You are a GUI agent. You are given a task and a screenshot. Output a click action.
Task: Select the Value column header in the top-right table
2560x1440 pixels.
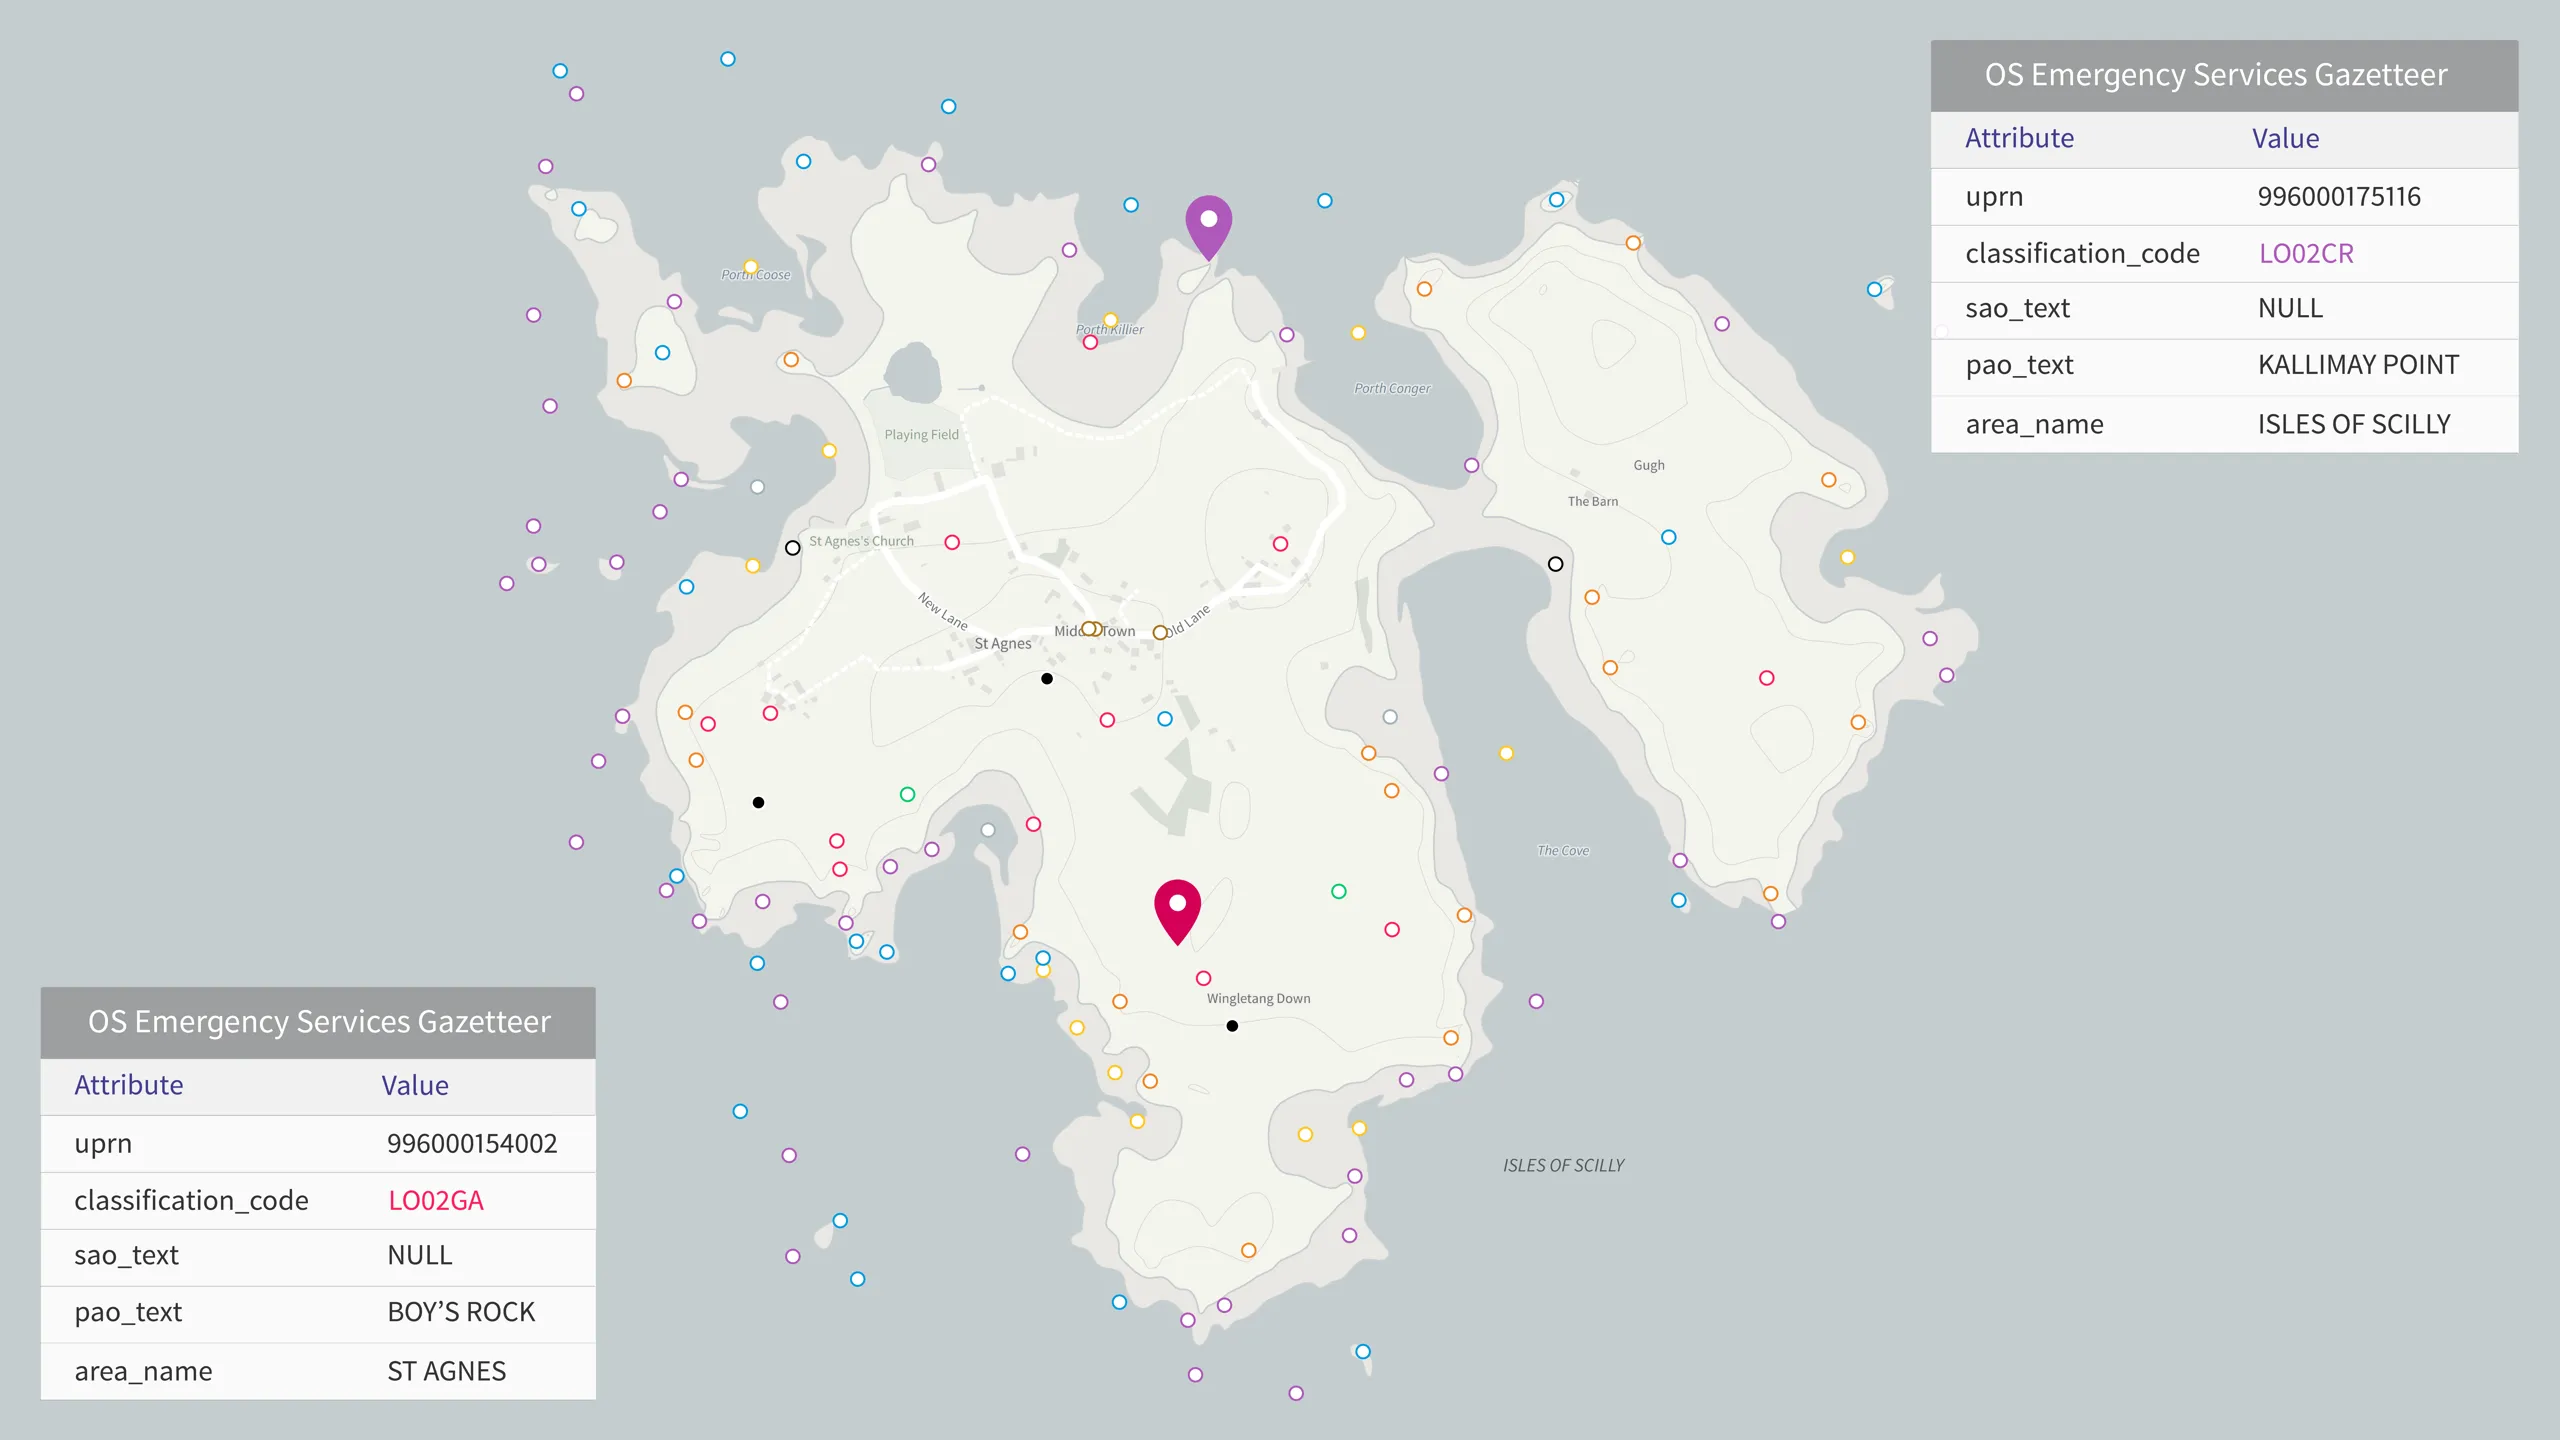[2285, 138]
